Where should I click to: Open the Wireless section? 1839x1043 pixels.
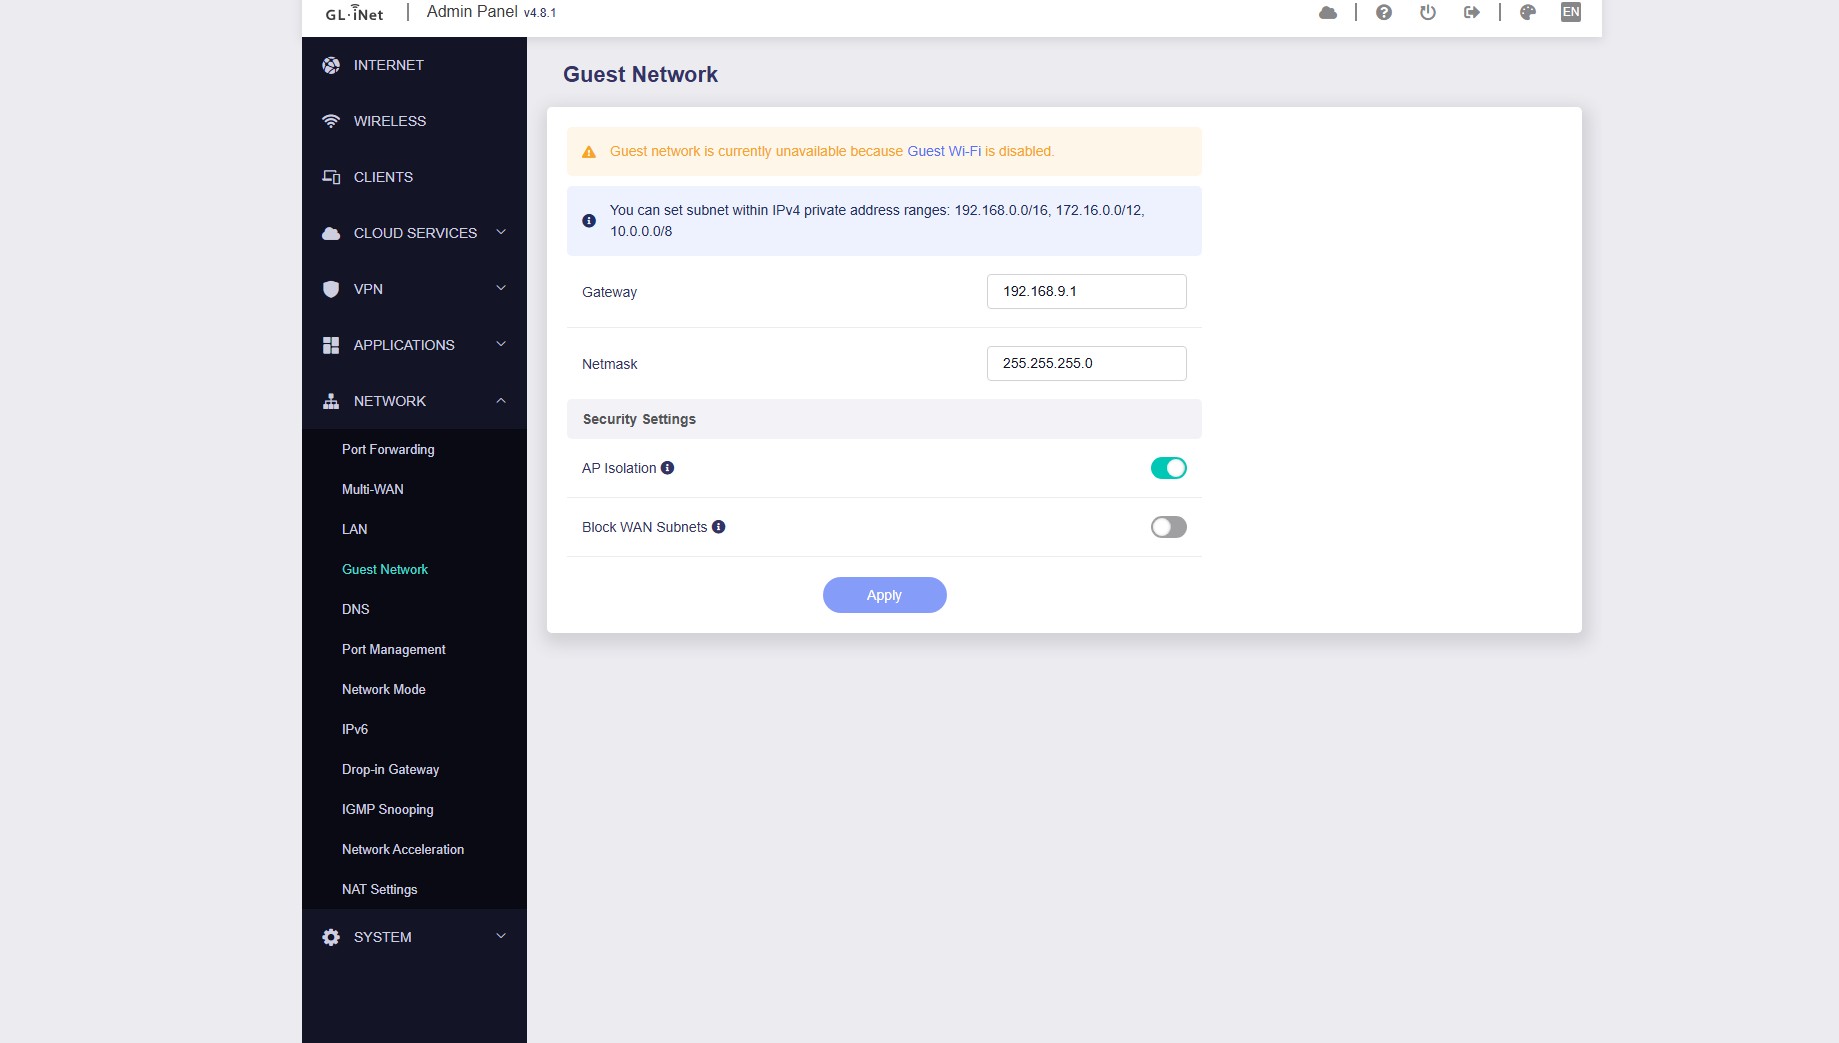pos(390,121)
